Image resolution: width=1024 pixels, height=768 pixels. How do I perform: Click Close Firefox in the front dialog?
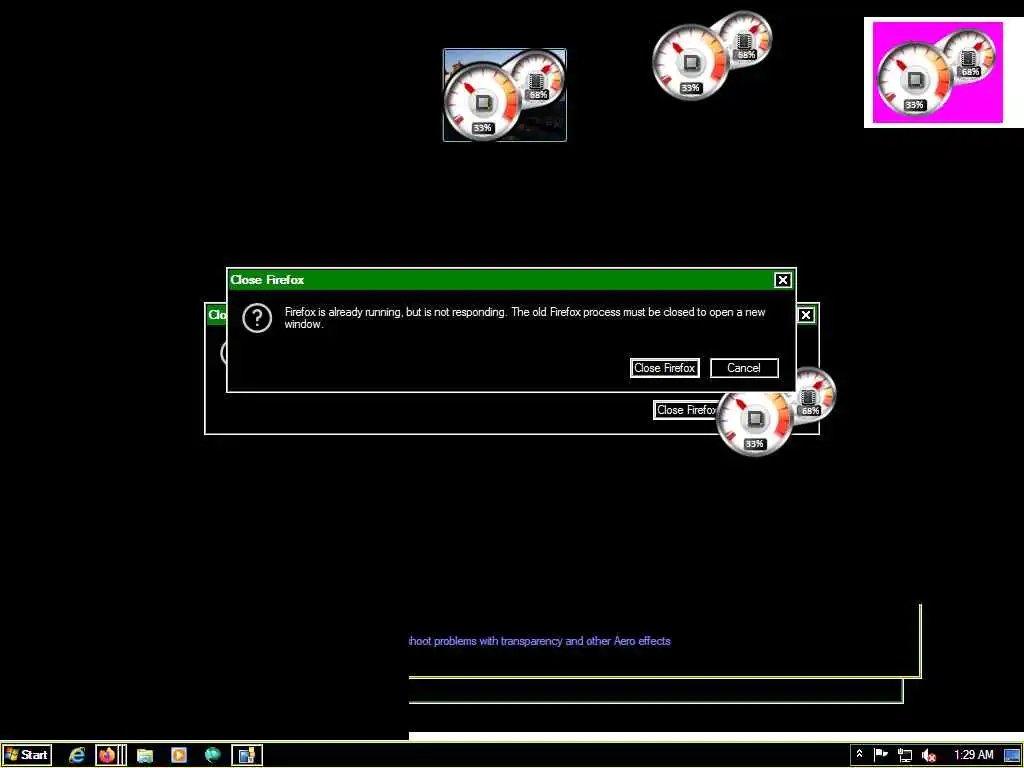coord(664,368)
